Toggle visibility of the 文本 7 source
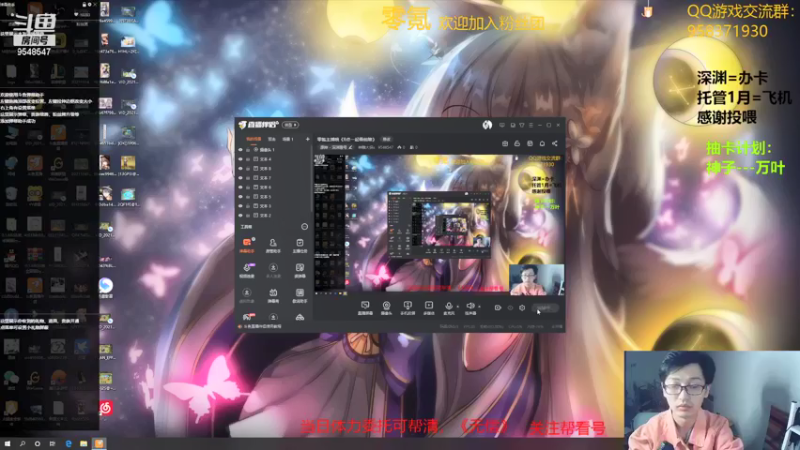This screenshot has width=800, height=450. [x=241, y=178]
